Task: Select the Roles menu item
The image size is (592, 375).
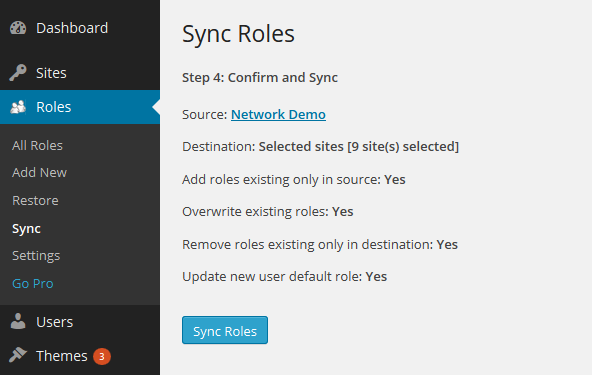Action: [54, 107]
